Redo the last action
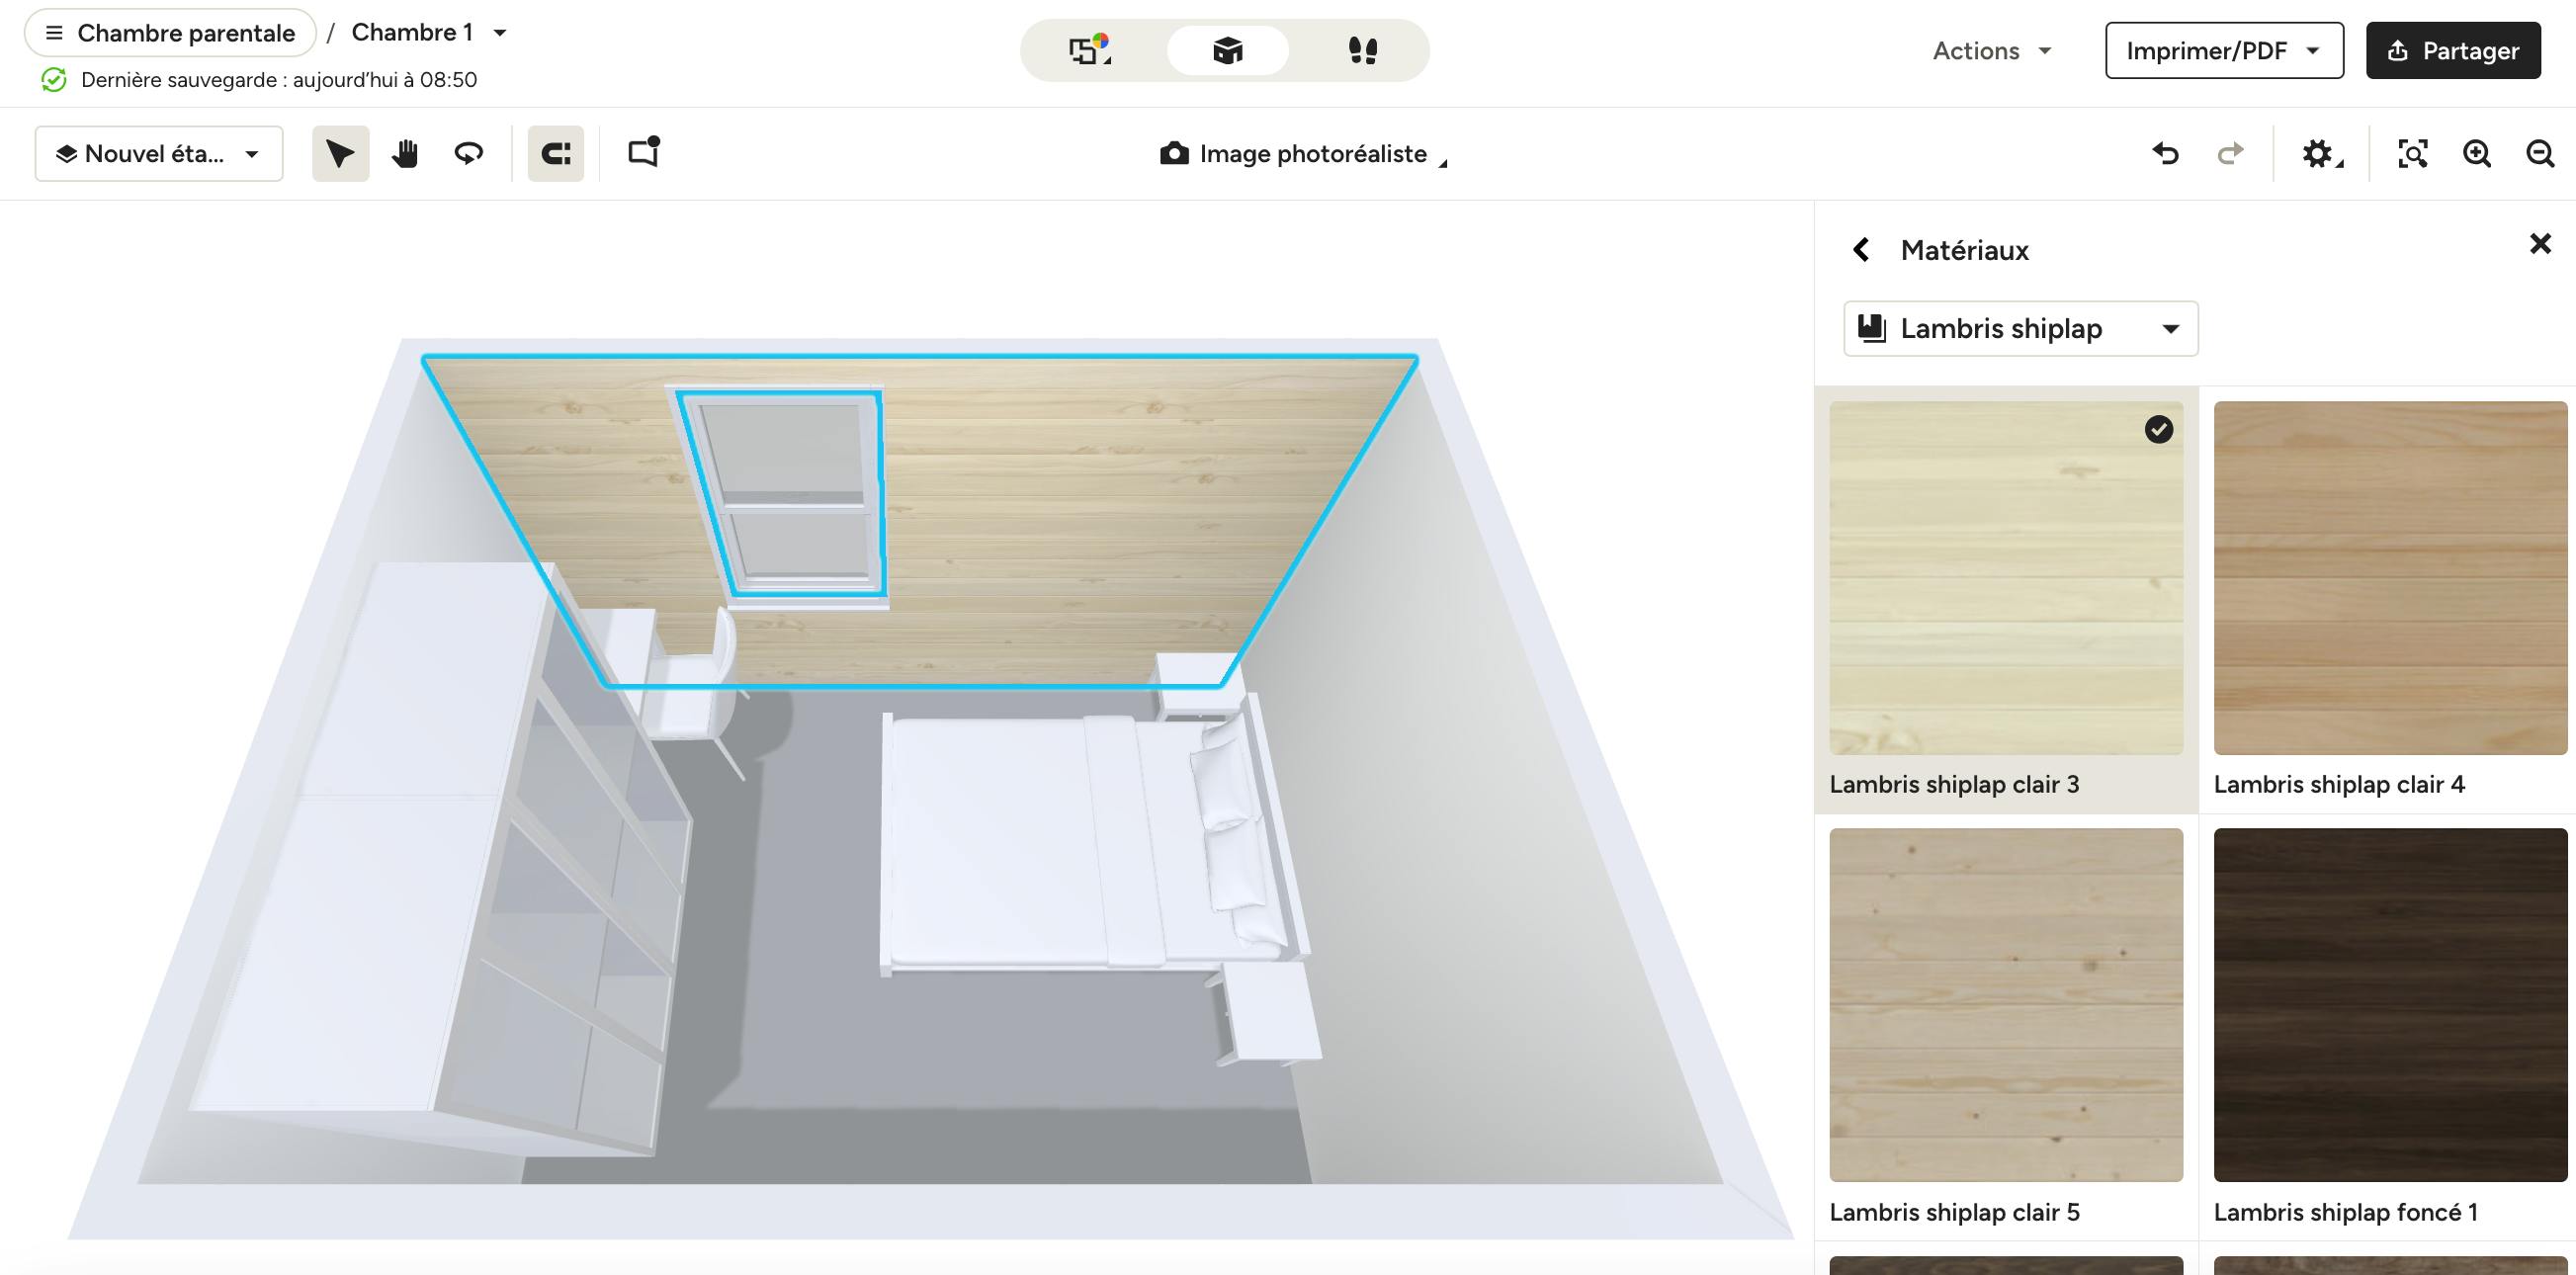 pyautogui.click(x=2230, y=153)
